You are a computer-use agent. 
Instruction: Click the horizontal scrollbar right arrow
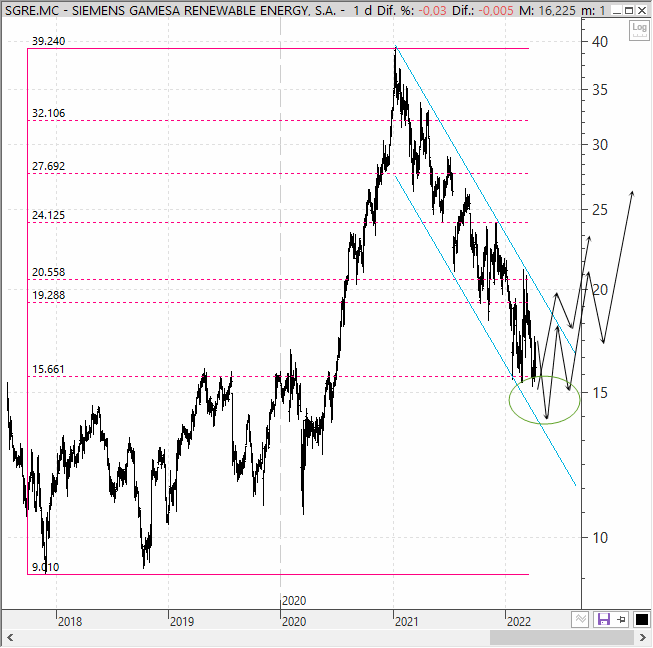tap(643, 638)
